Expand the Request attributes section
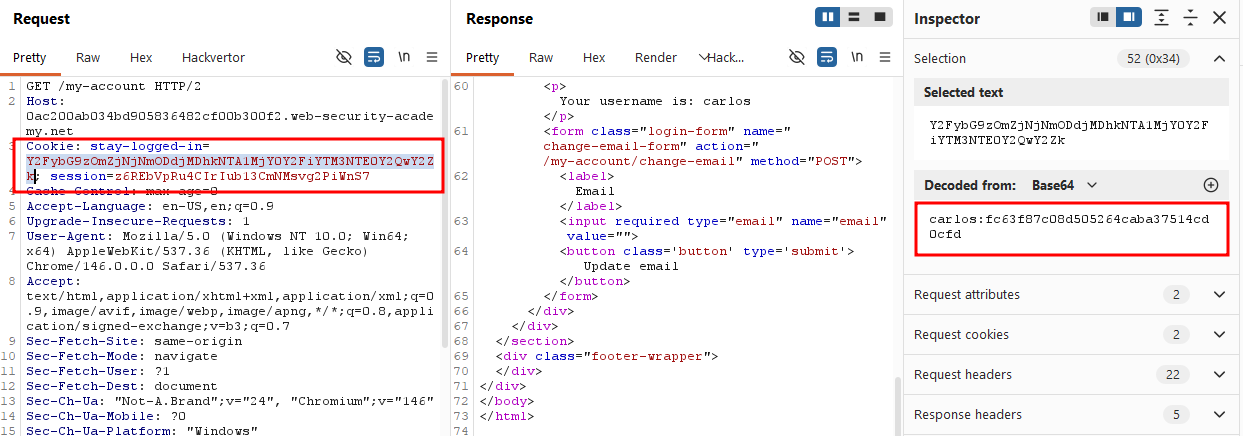The height and width of the screenshot is (436, 1243). click(1073, 294)
